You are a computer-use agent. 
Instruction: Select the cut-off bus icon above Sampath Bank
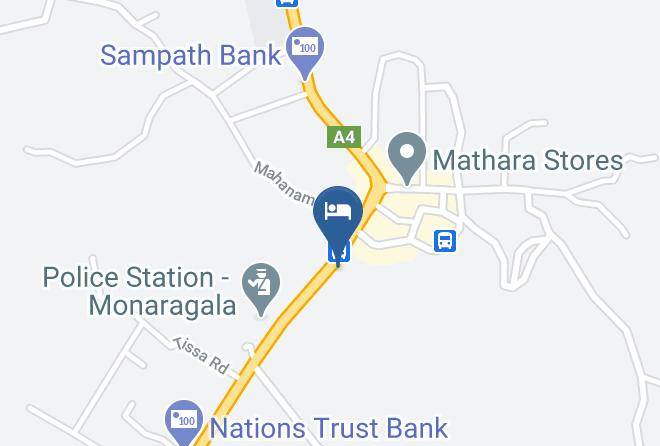(287, 3)
